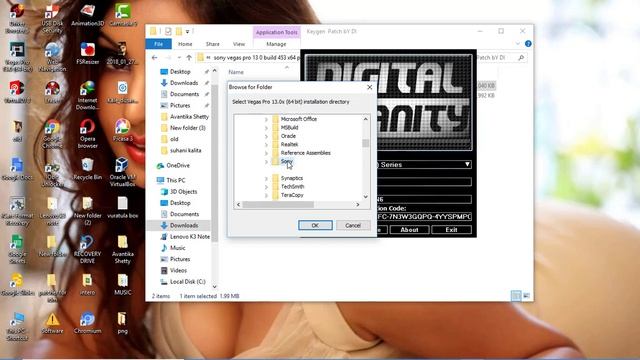Click the folder tree scroll-right arrow

coord(358,204)
